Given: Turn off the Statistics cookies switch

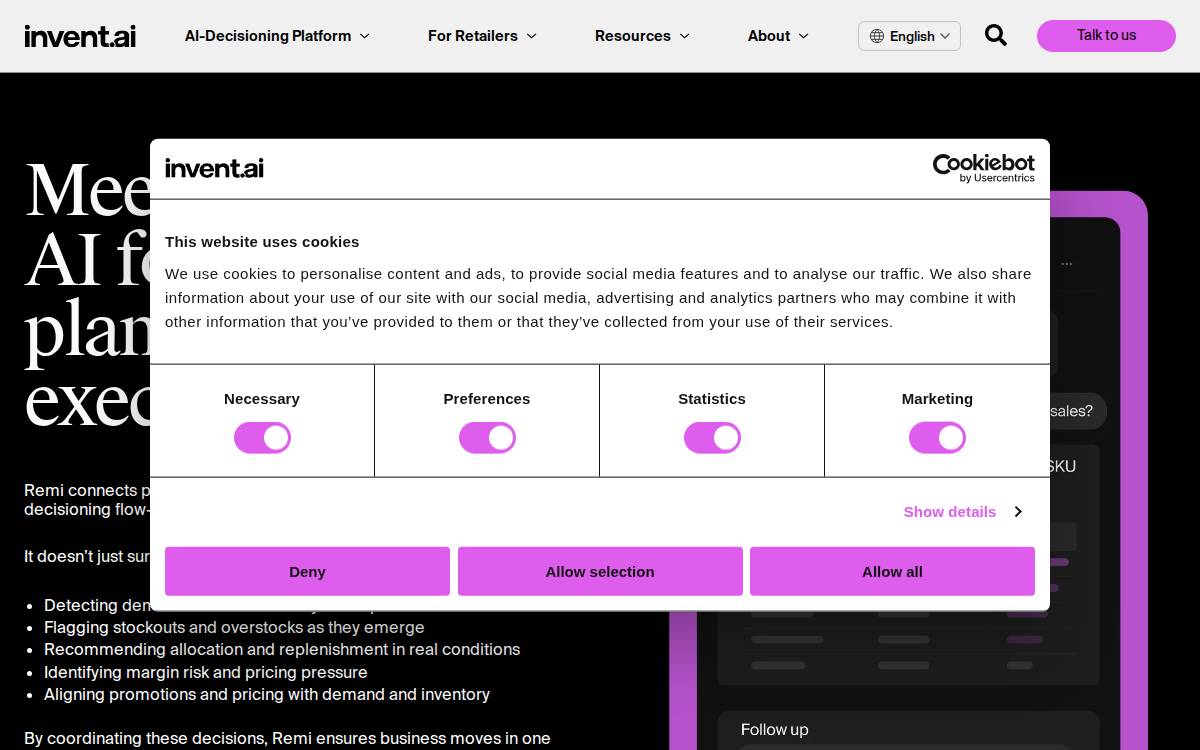Looking at the screenshot, I should click(x=712, y=438).
